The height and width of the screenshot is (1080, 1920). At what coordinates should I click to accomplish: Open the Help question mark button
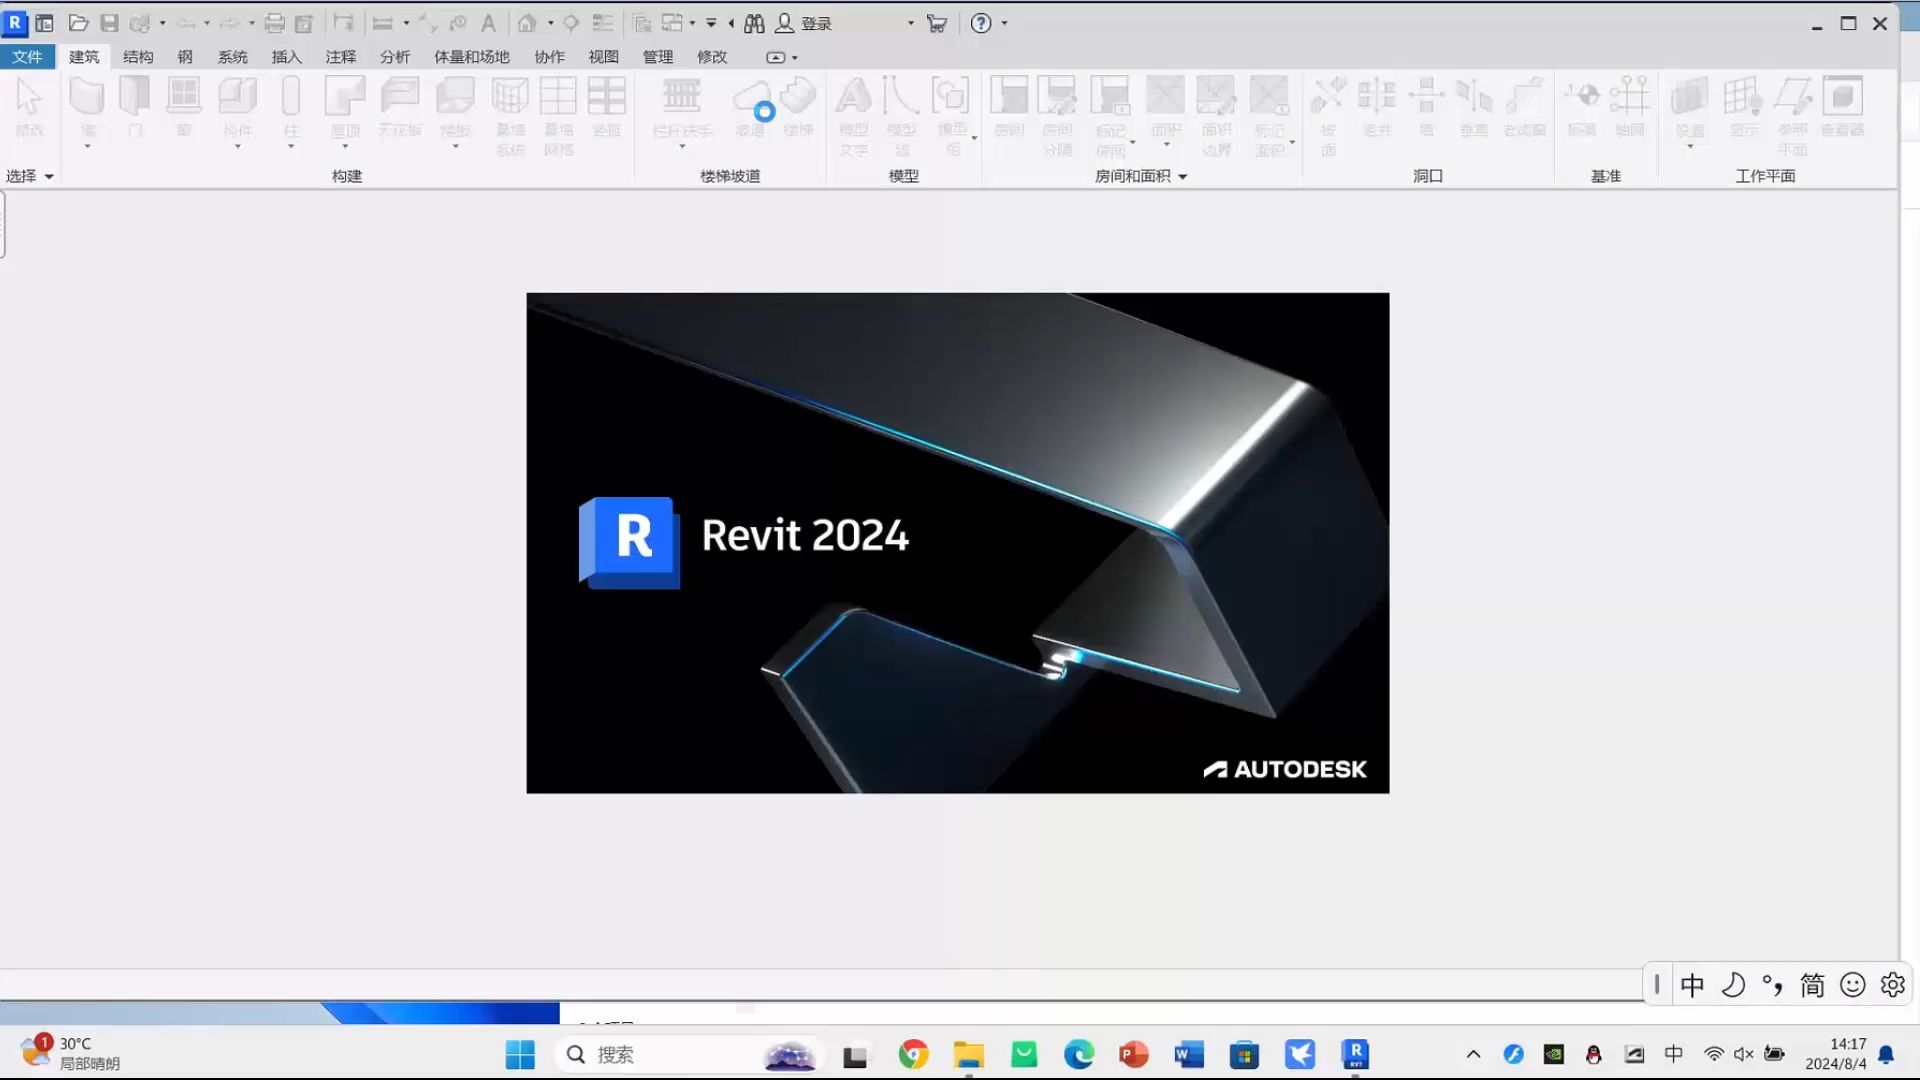pyautogui.click(x=981, y=23)
